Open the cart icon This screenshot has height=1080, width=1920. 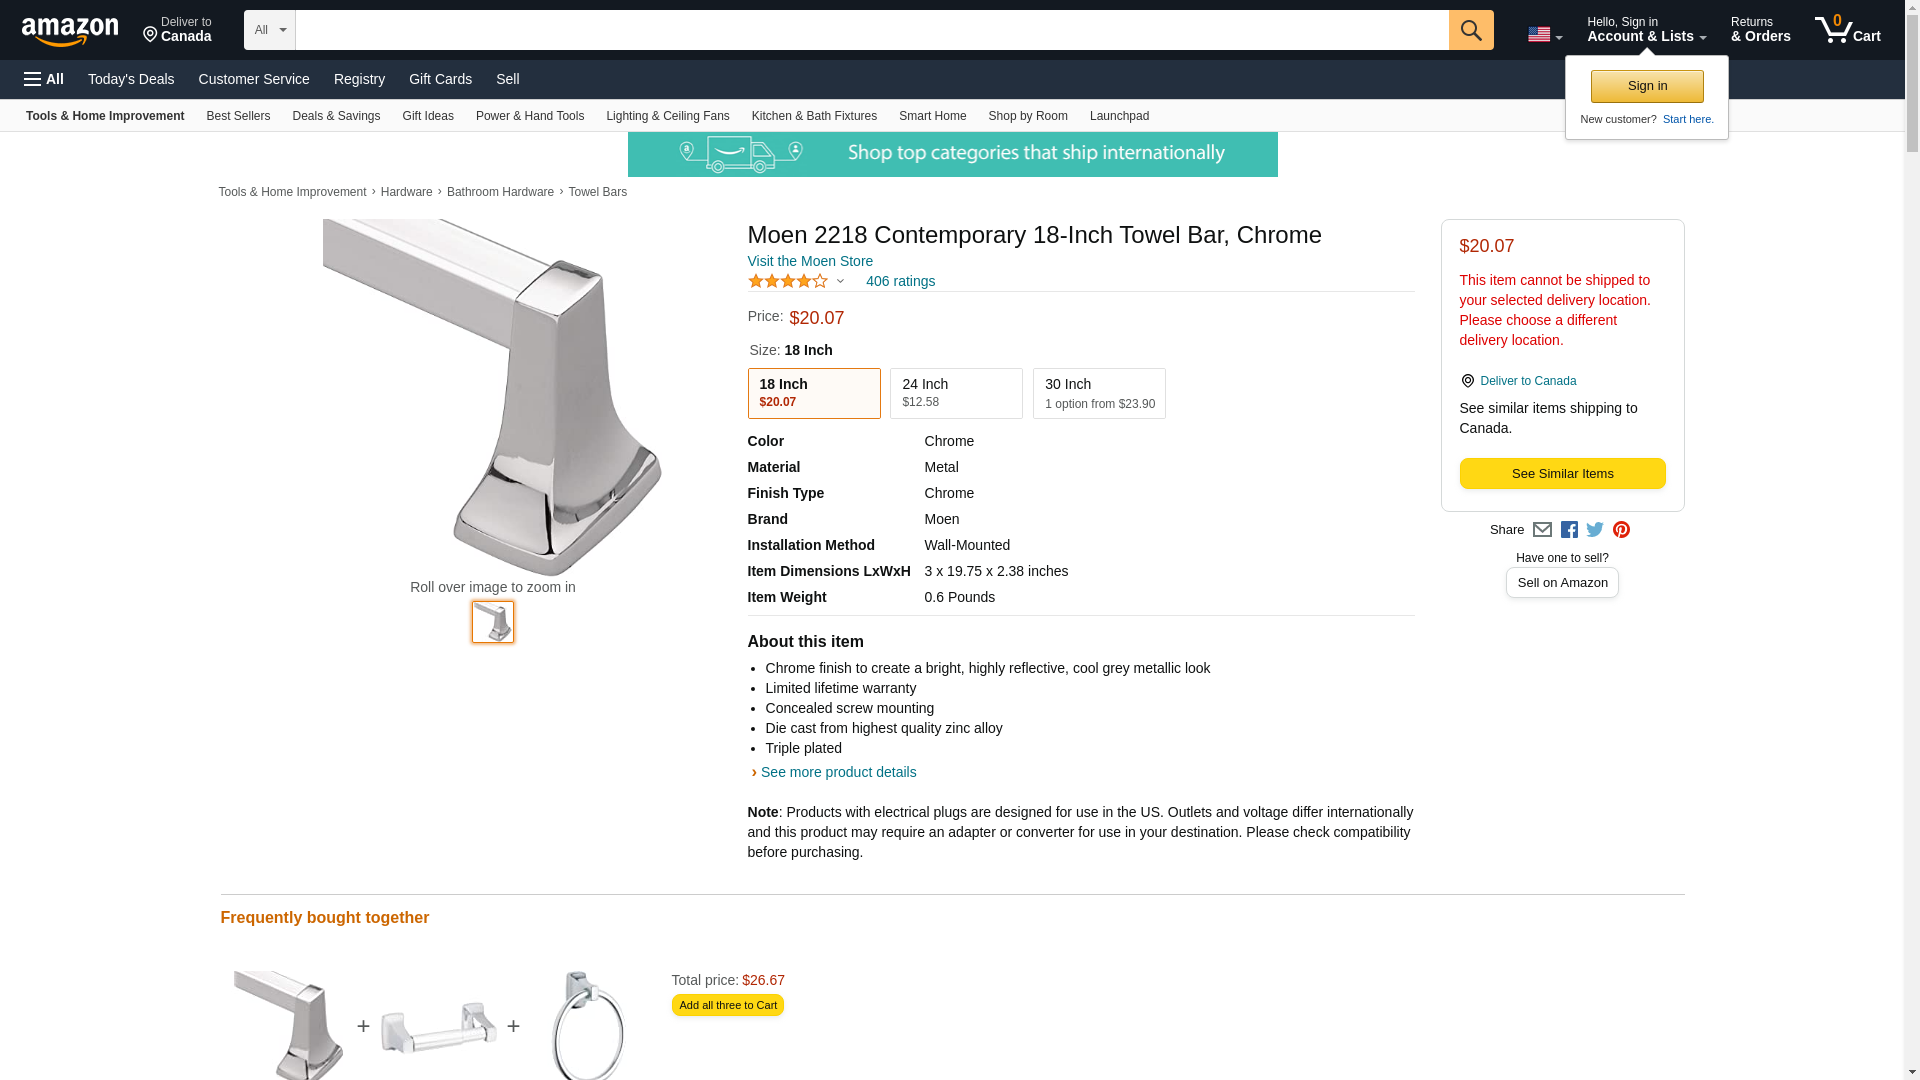point(1847,30)
